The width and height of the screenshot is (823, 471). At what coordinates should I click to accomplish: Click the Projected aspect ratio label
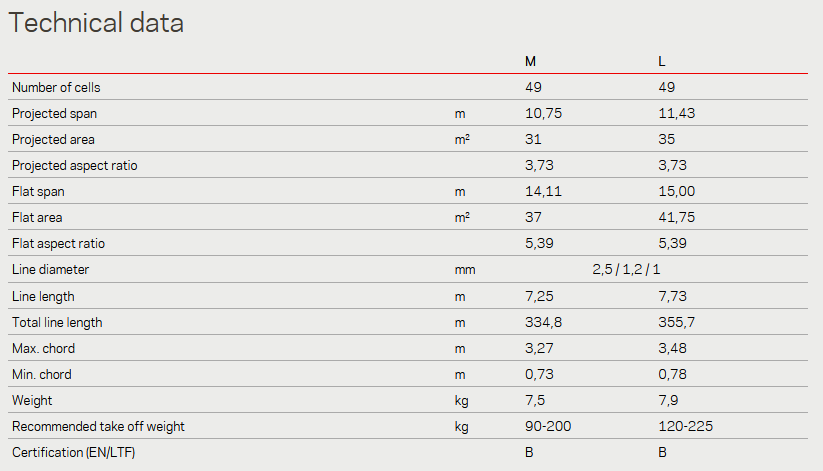[75, 165]
